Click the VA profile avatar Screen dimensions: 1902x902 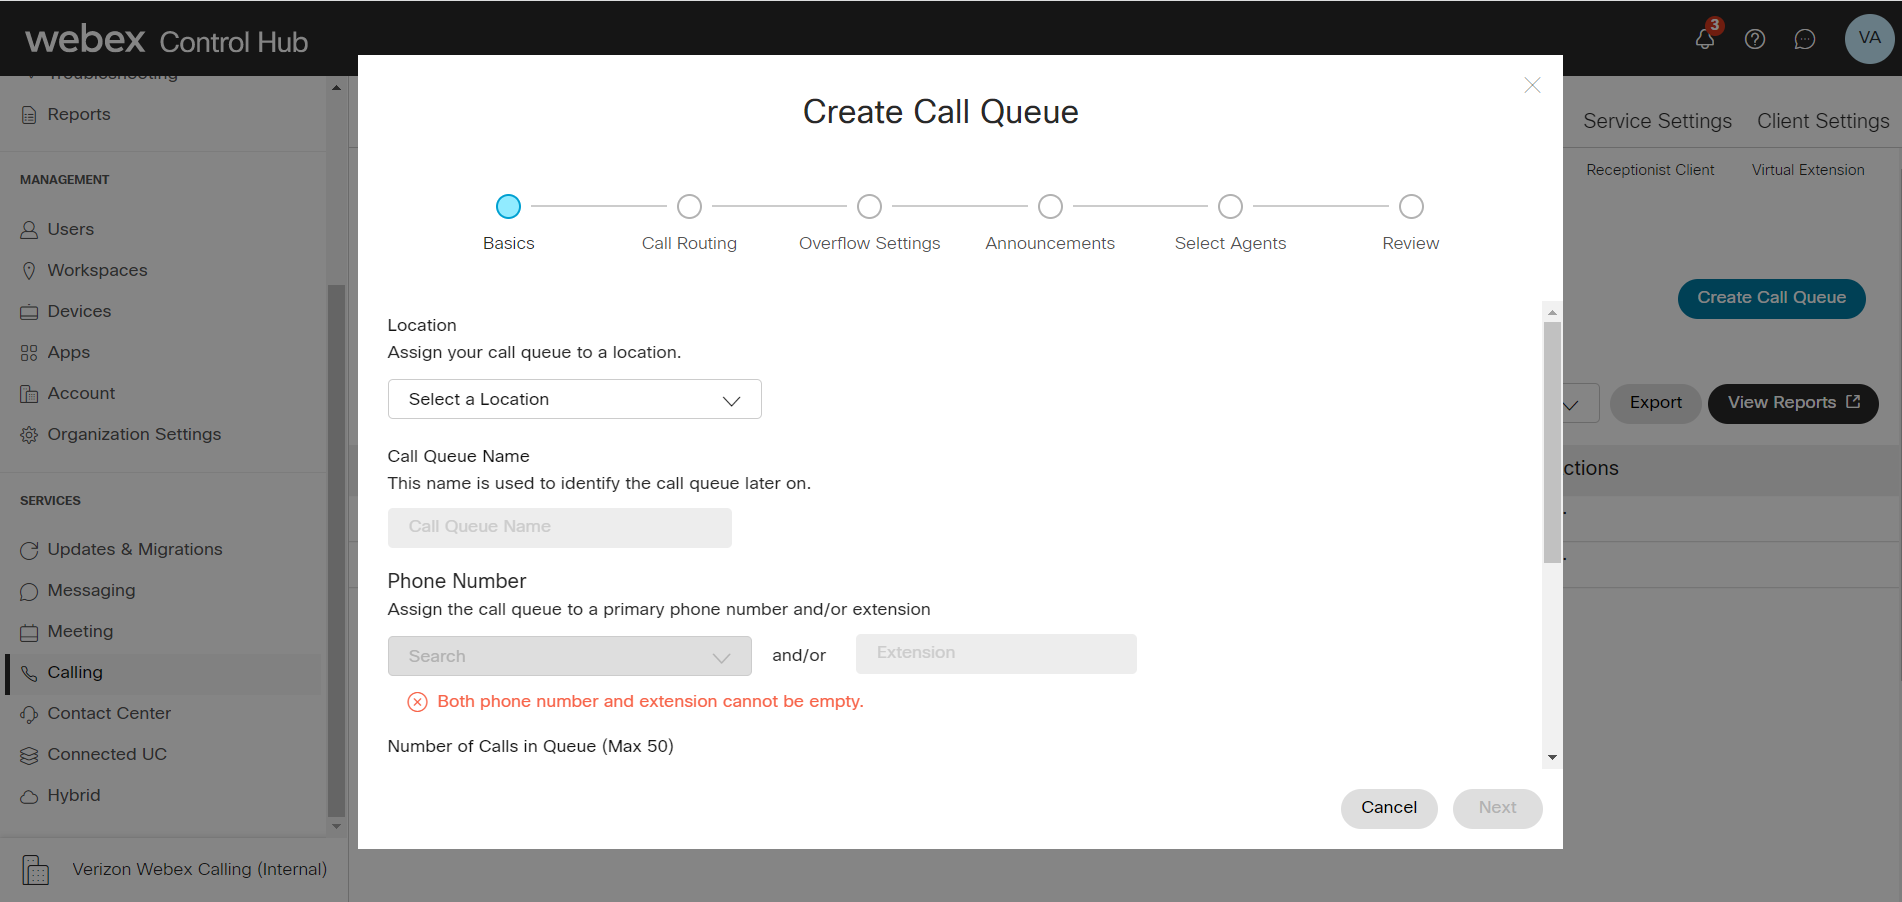tap(1868, 39)
